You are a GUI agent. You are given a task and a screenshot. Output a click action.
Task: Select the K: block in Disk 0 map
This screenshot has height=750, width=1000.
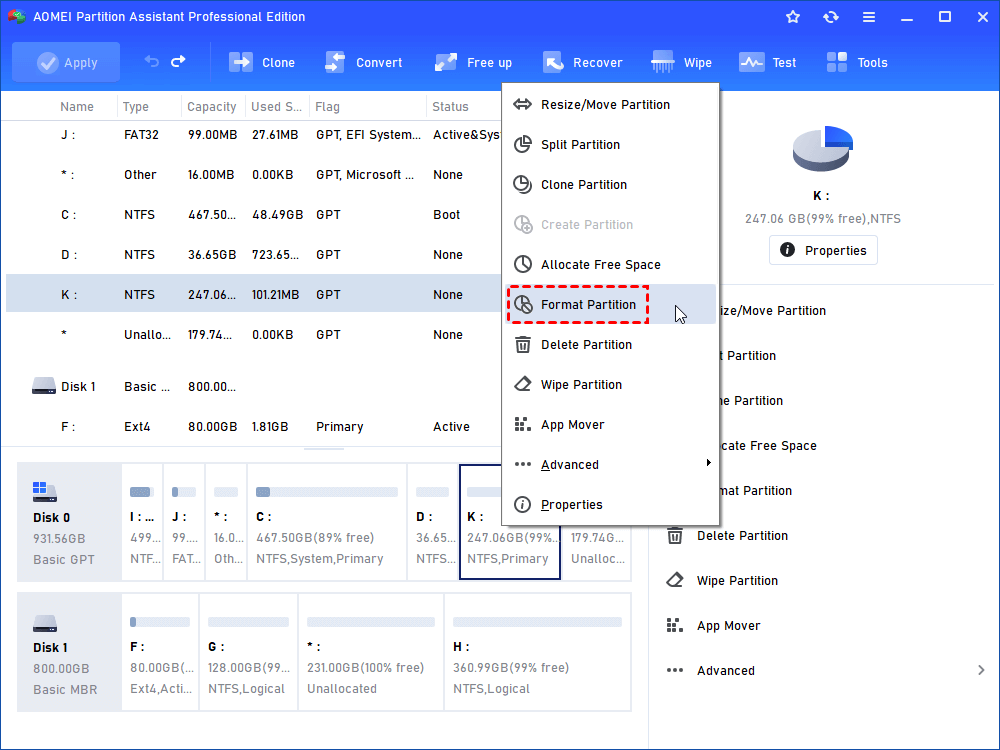pos(510,522)
